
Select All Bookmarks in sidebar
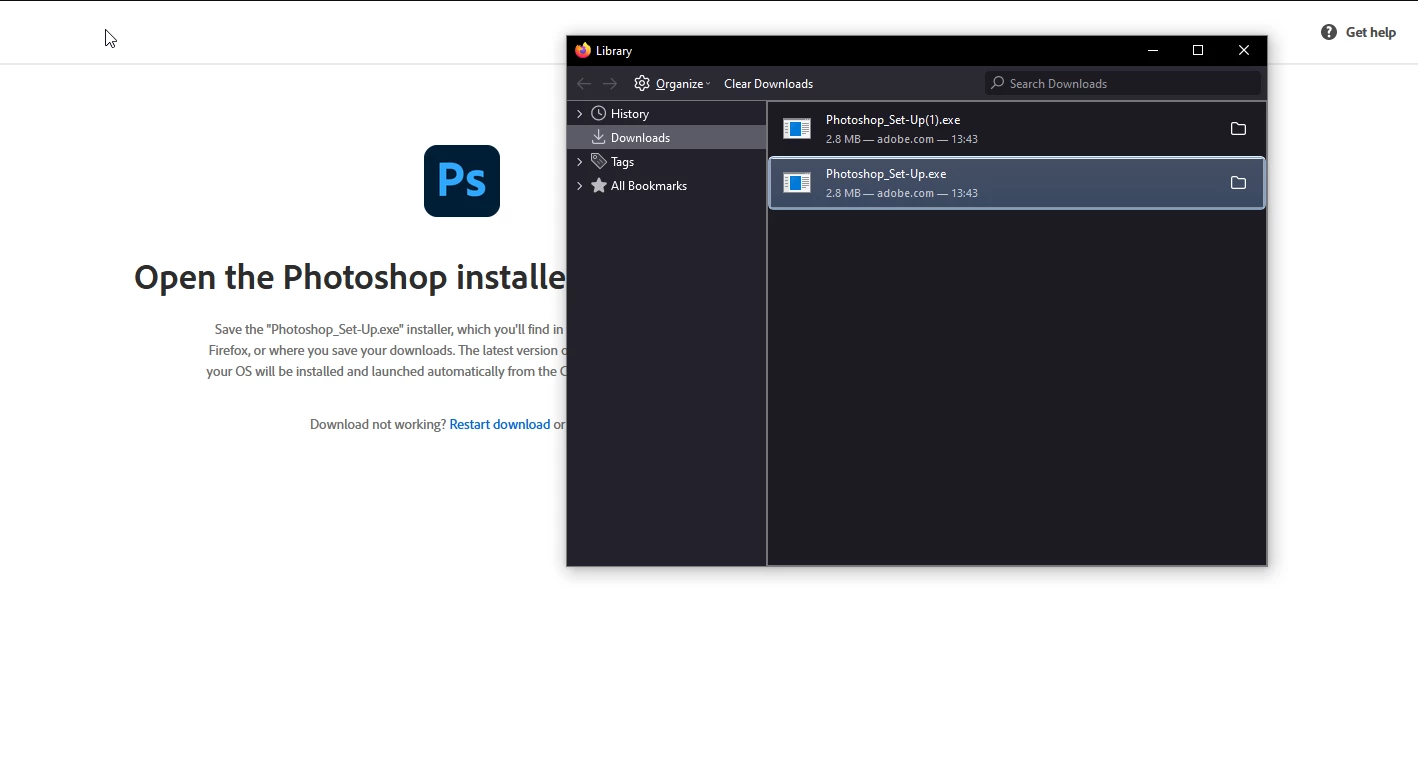[x=649, y=186]
